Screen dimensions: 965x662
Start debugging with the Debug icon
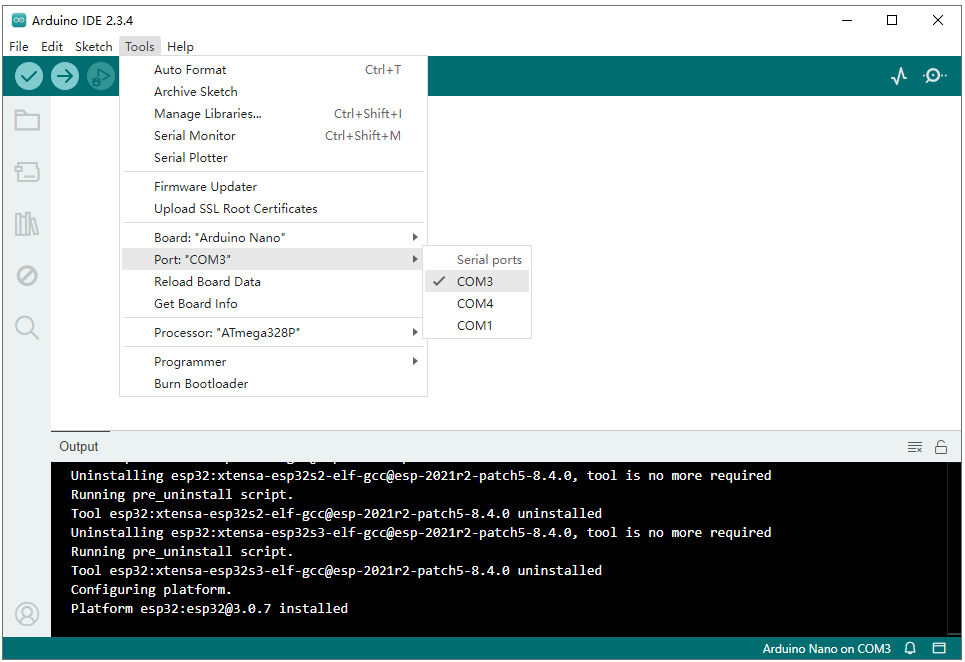(101, 76)
